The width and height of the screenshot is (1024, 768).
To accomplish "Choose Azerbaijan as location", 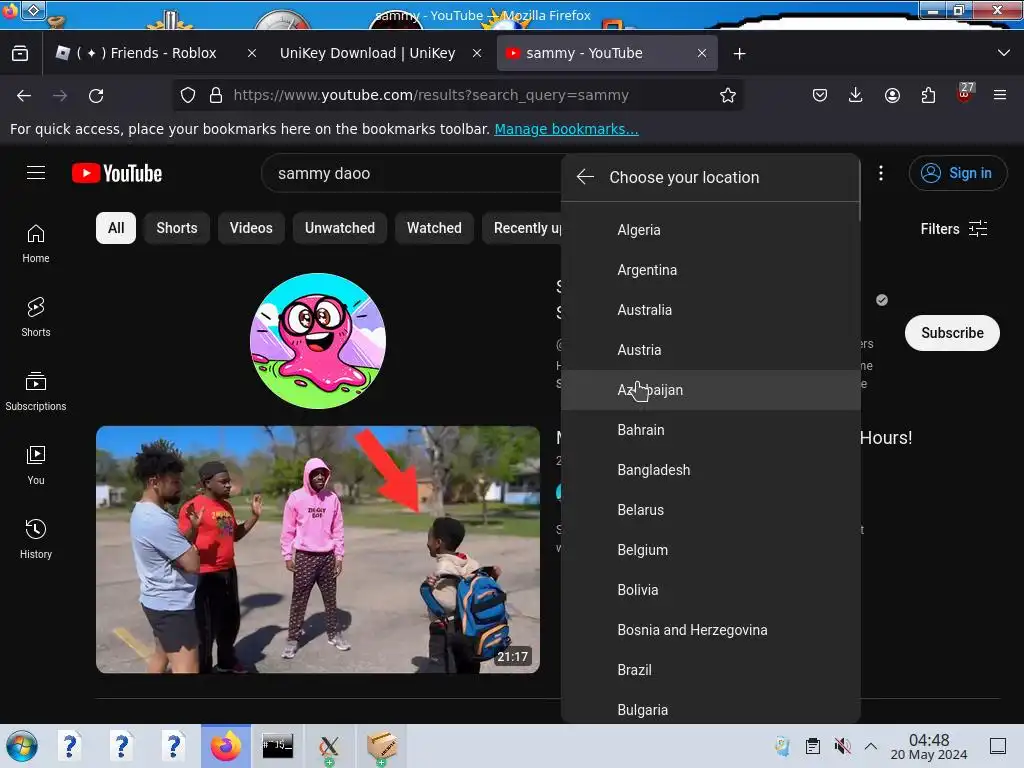I will pos(711,390).
